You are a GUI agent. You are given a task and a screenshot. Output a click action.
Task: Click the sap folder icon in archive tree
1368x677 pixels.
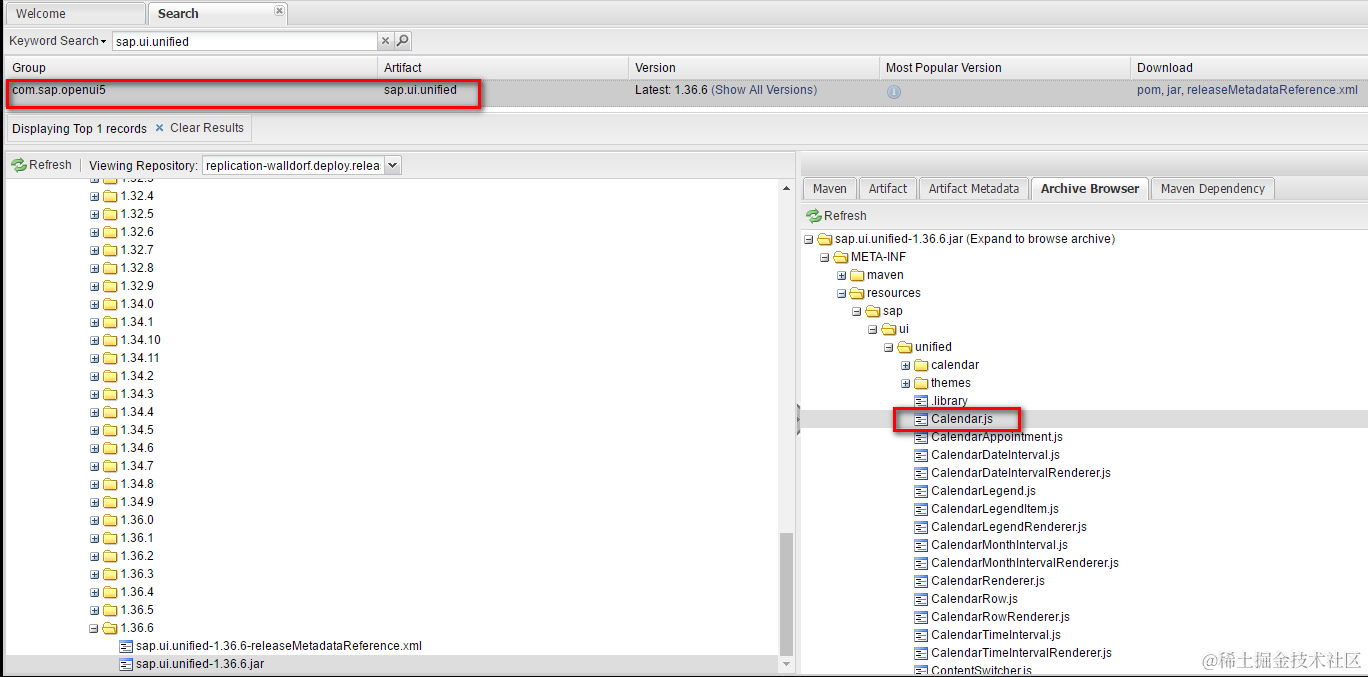pos(873,311)
